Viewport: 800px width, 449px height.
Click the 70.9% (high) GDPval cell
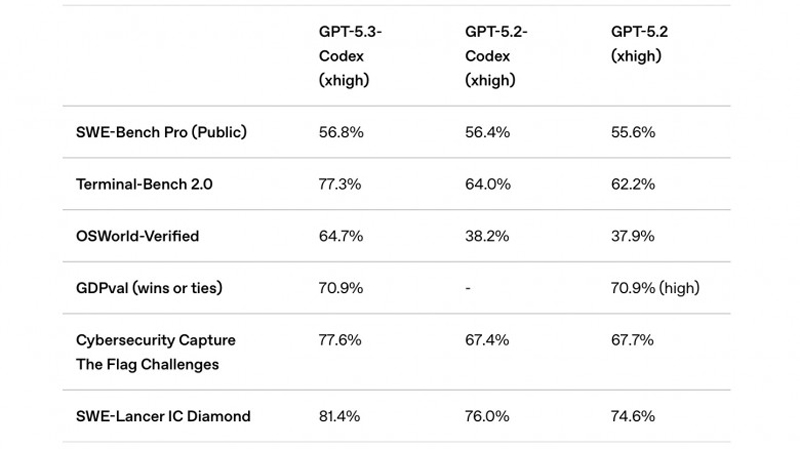tap(655, 288)
